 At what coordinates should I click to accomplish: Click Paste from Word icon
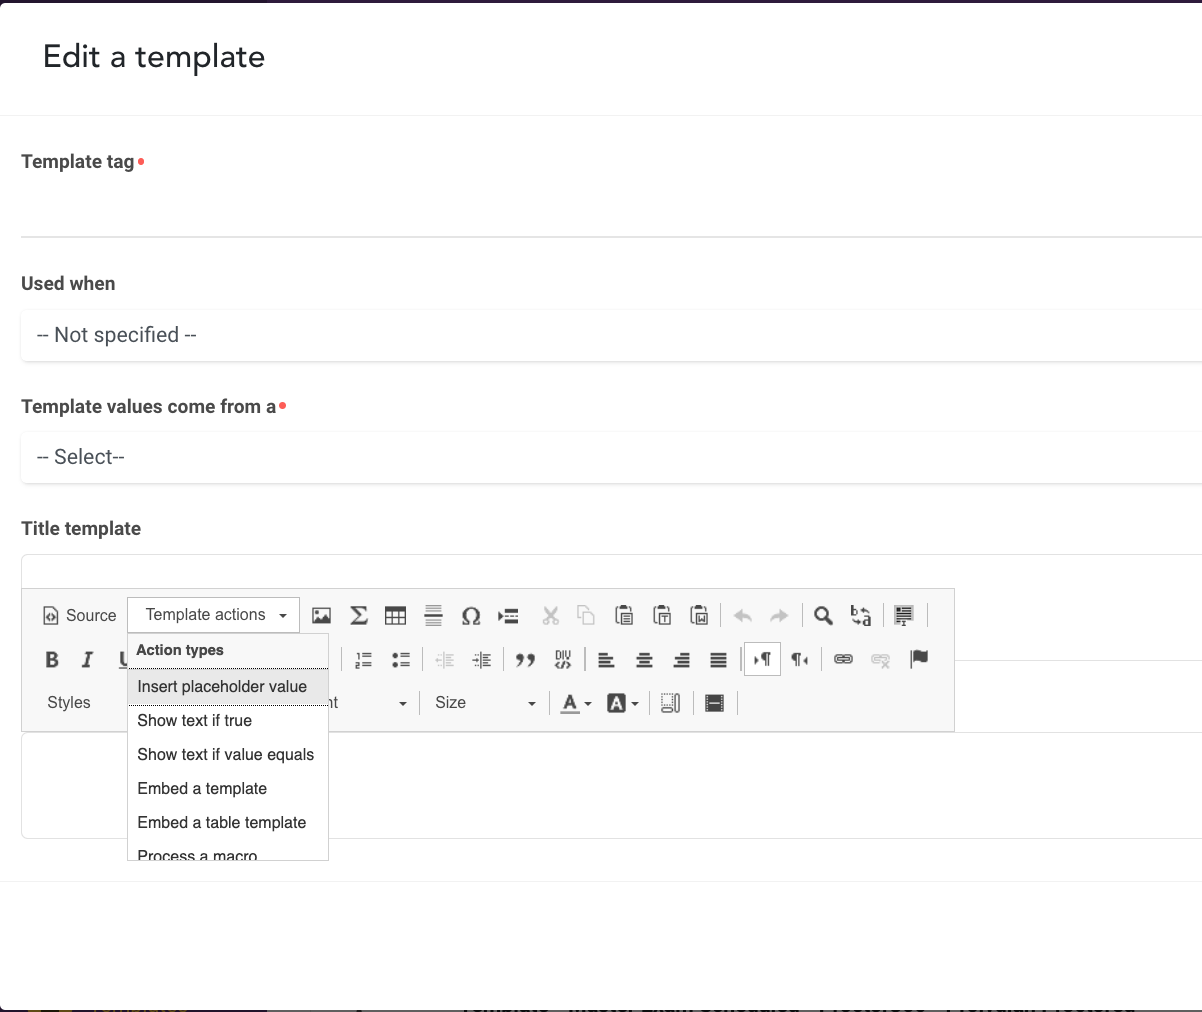[699, 615]
